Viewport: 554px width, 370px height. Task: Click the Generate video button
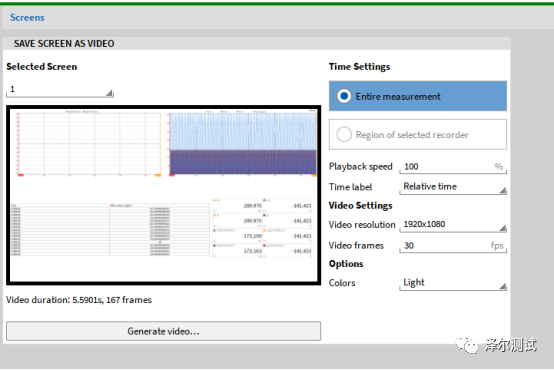pos(163,331)
